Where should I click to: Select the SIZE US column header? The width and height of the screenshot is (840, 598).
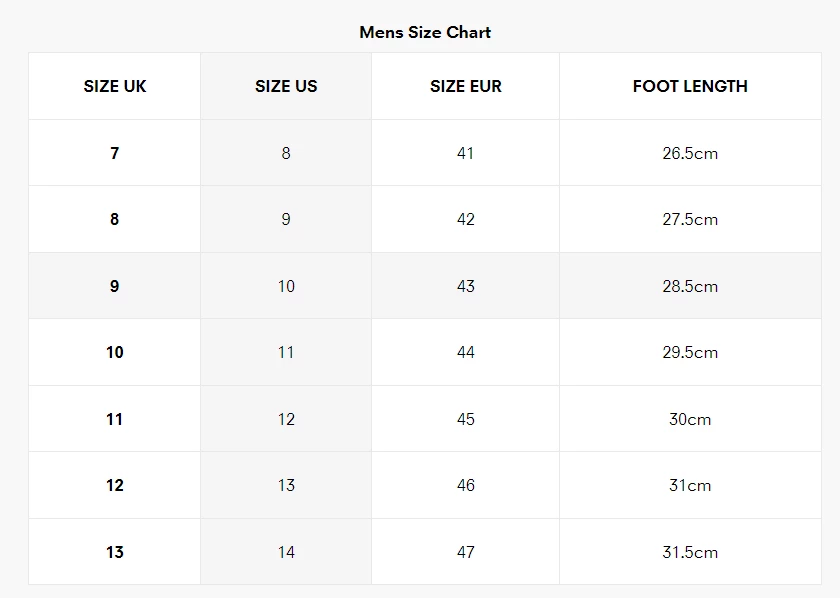tap(286, 86)
